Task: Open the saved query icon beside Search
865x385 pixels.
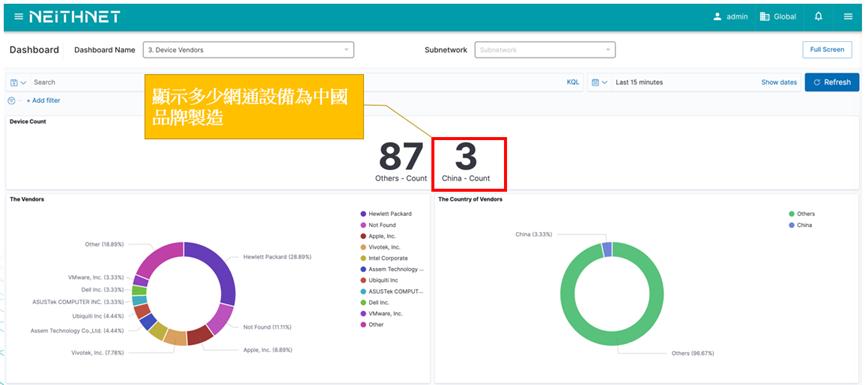Action: (18, 82)
